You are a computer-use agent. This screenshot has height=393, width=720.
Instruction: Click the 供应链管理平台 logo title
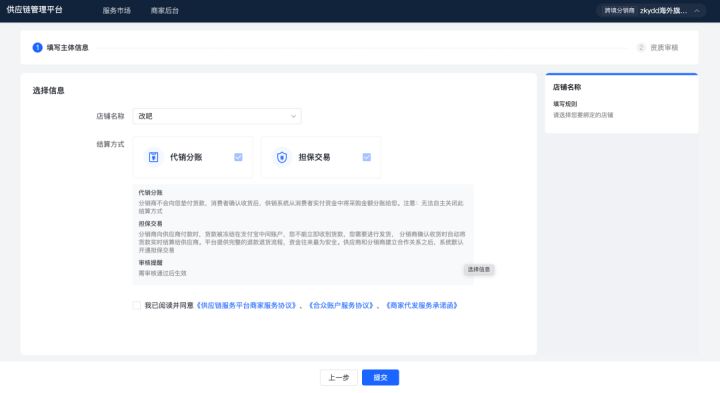click(34, 10)
